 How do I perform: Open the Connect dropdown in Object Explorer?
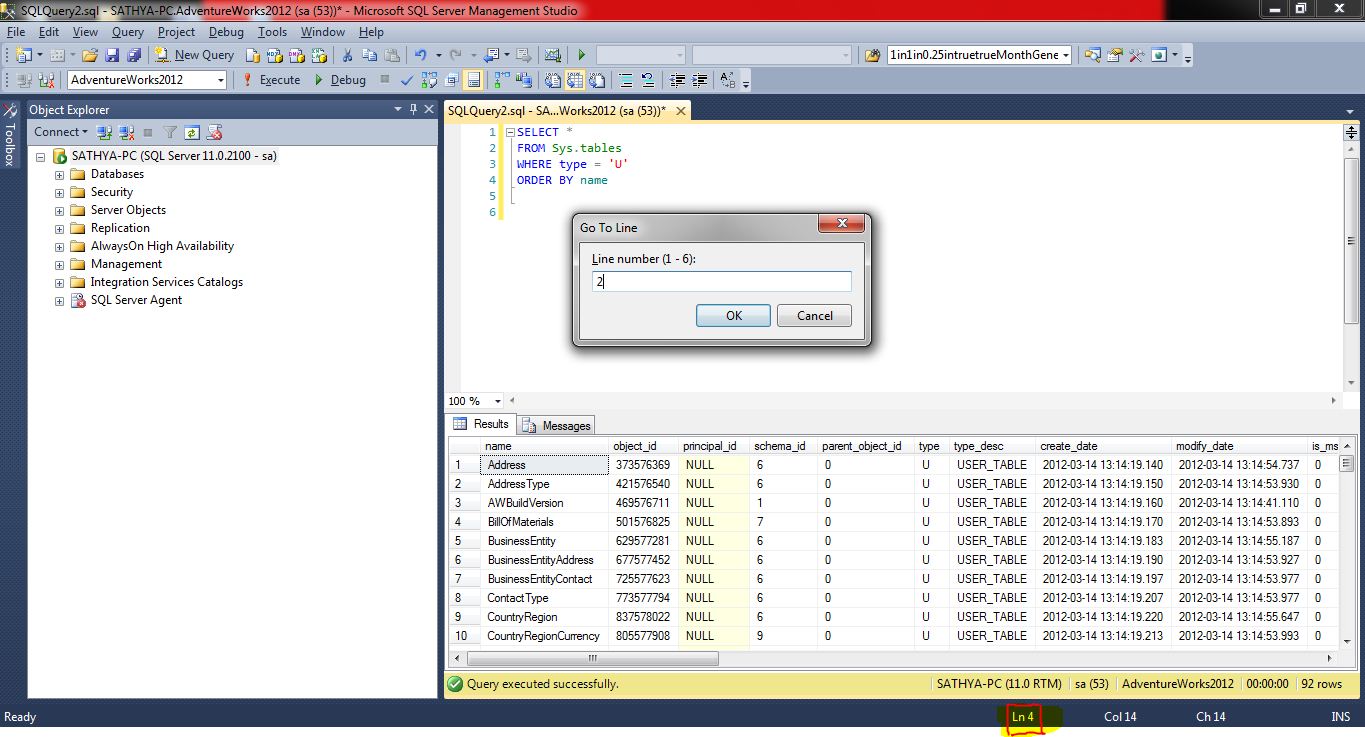point(61,132)
